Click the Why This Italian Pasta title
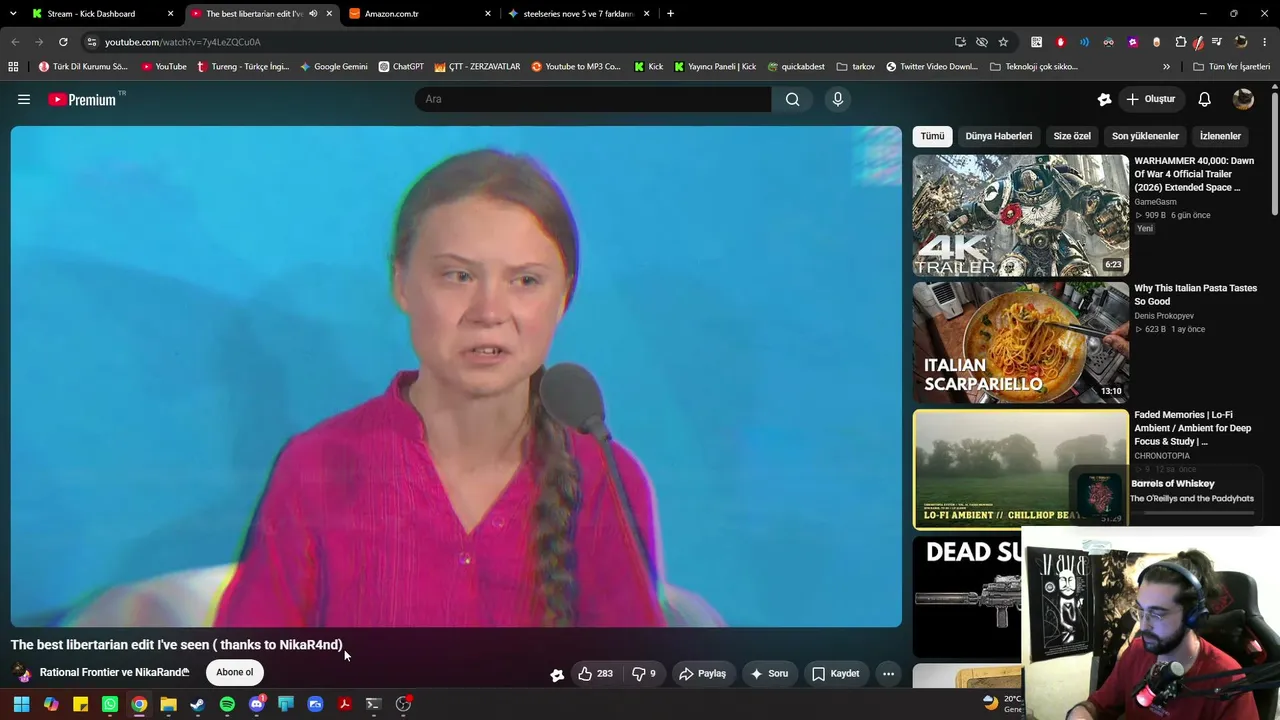Image resolution: width=1280 pixels, height=720 pixels. tap(1196, 295)
